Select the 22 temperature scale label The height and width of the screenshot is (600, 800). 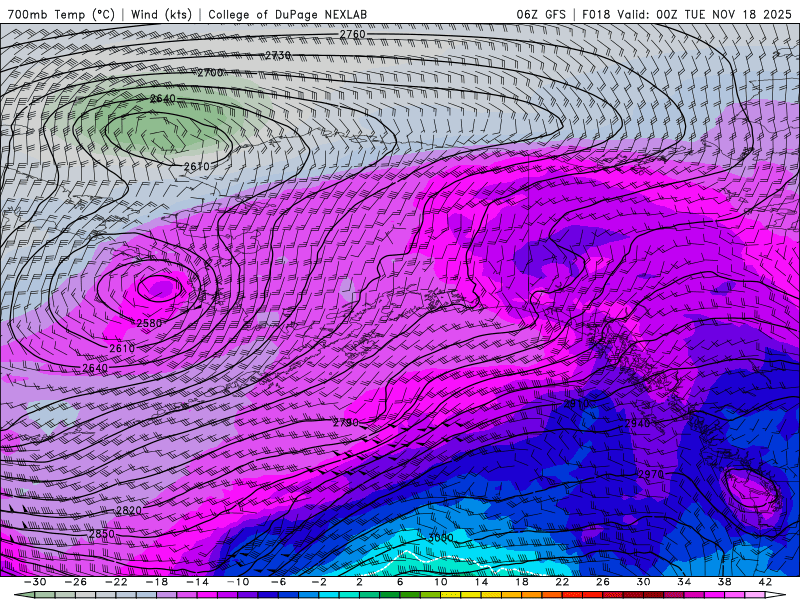(x=562, y=582)
